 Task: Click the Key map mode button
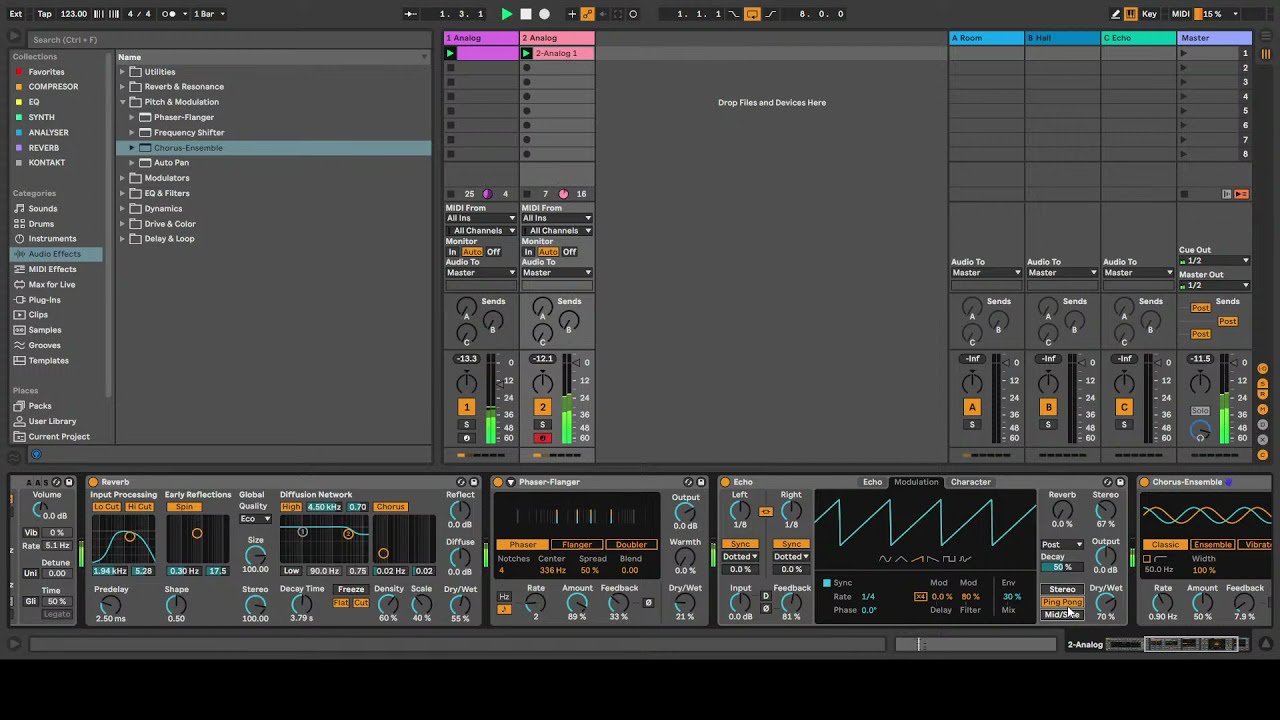pyautogui.click(x=1150, y=14)
